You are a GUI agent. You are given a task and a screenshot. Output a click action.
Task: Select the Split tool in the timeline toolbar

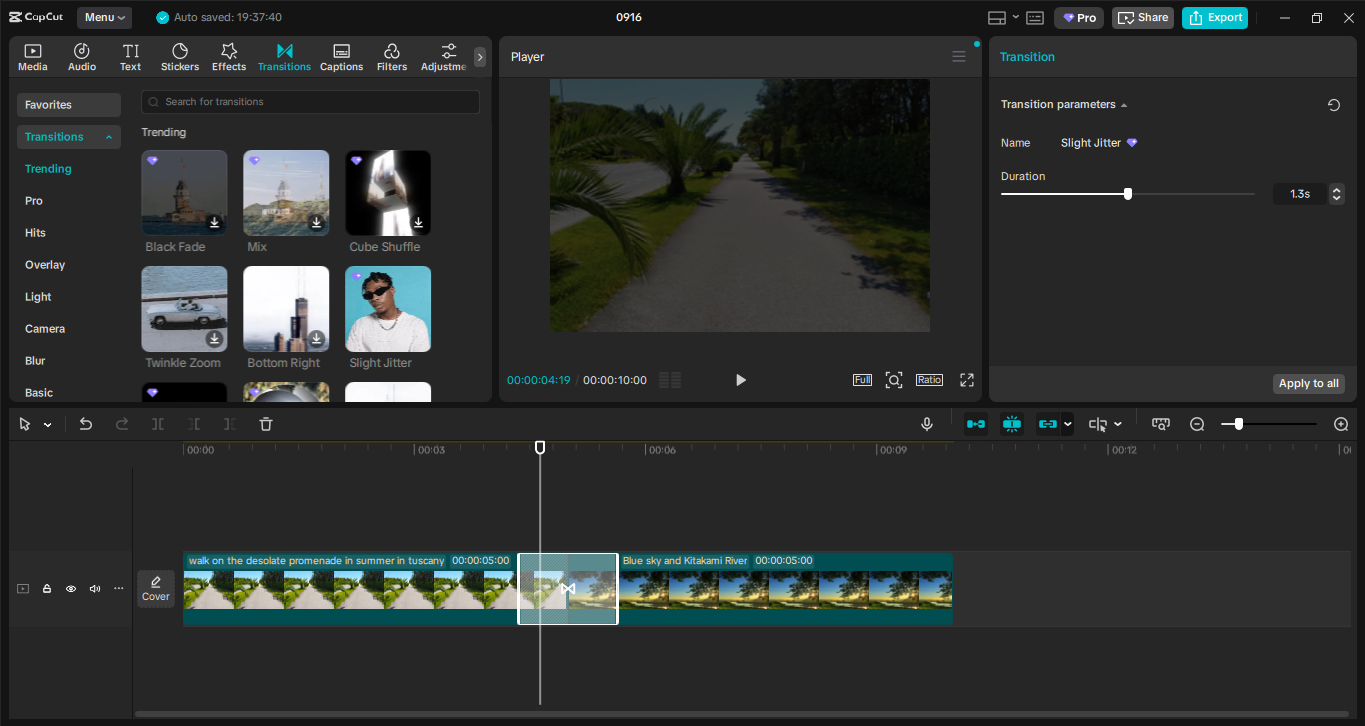point(157,424)
